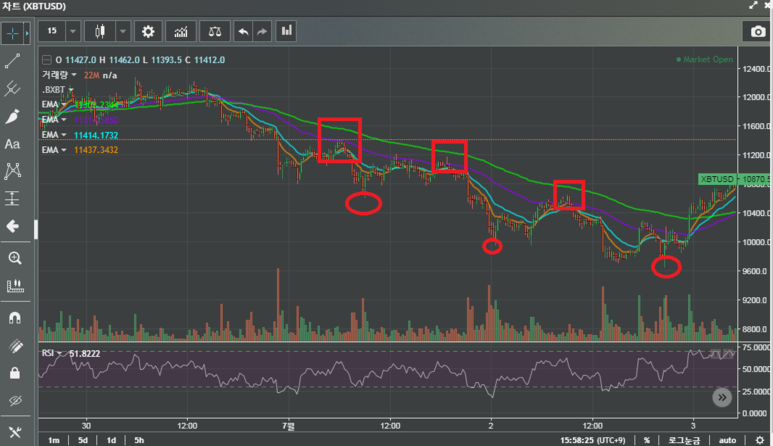Click the 75.0000 RSI axis label

click(755, 348)
